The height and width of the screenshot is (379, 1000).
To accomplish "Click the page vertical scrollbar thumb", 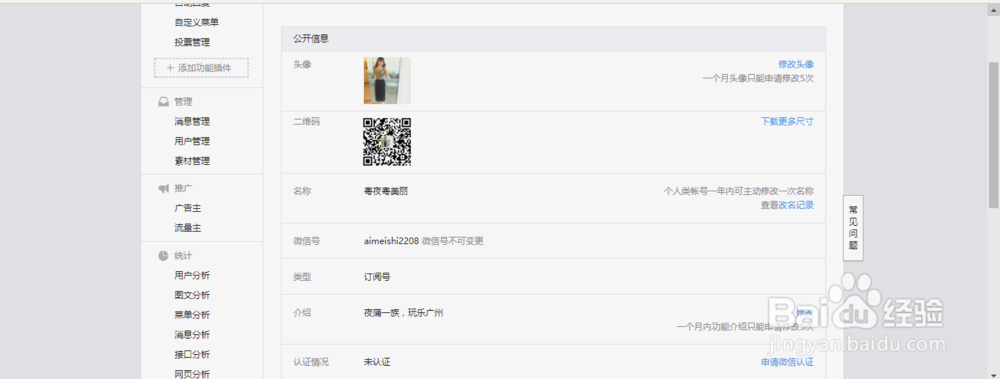I will tap(994, 135).
